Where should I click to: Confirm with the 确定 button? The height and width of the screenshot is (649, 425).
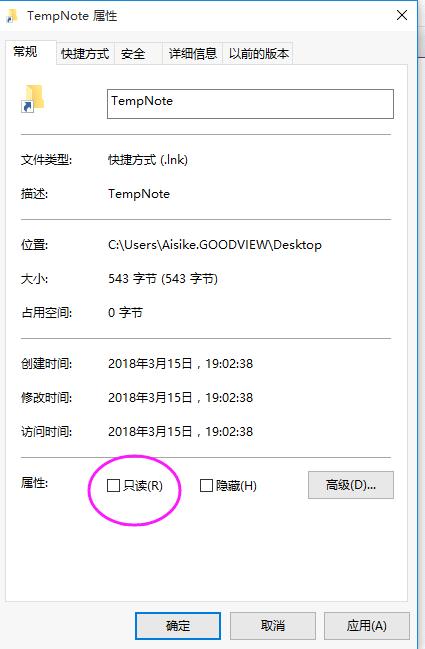tap(178, 625)
